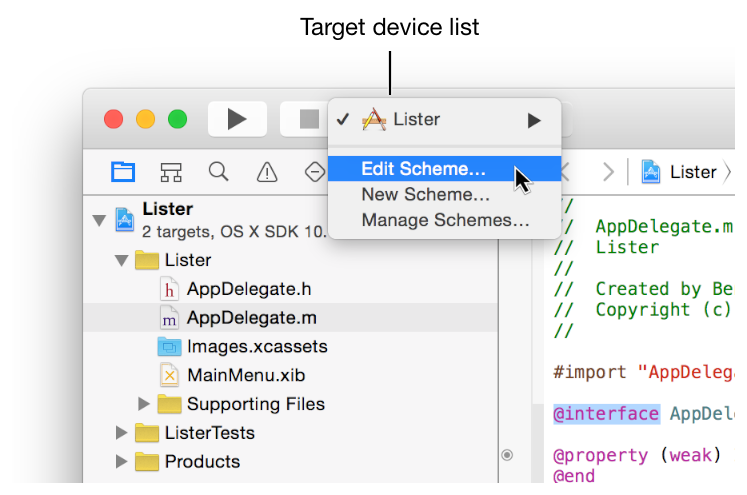Click the Lister project blueprint icon in navigator

124,220
